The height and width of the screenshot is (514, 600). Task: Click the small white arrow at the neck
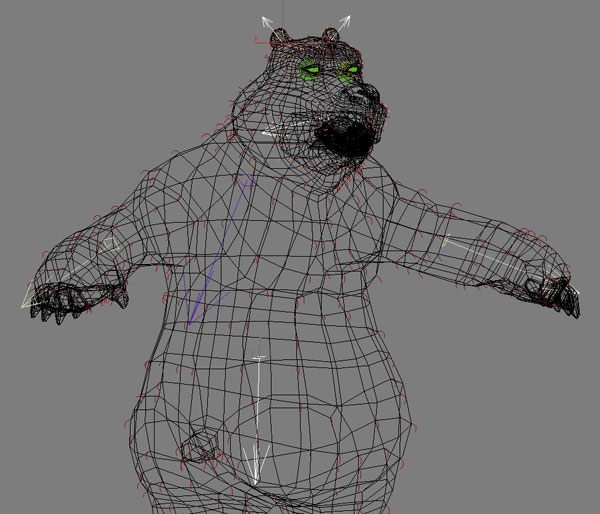click(267, 132)
